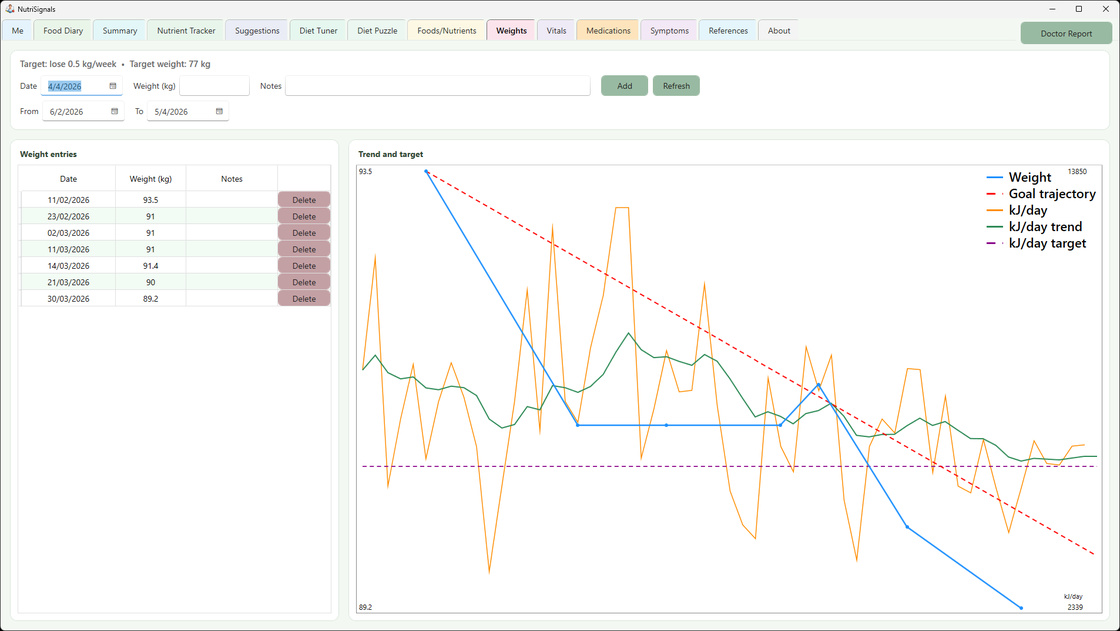Toggle the kJ/day series visibility
The width and height of the screenshot is (1120, 631).
tap(1027, 210)
